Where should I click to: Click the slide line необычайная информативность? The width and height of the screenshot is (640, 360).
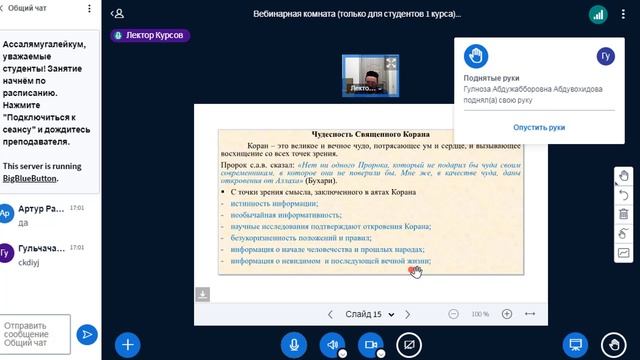(286, 215)
